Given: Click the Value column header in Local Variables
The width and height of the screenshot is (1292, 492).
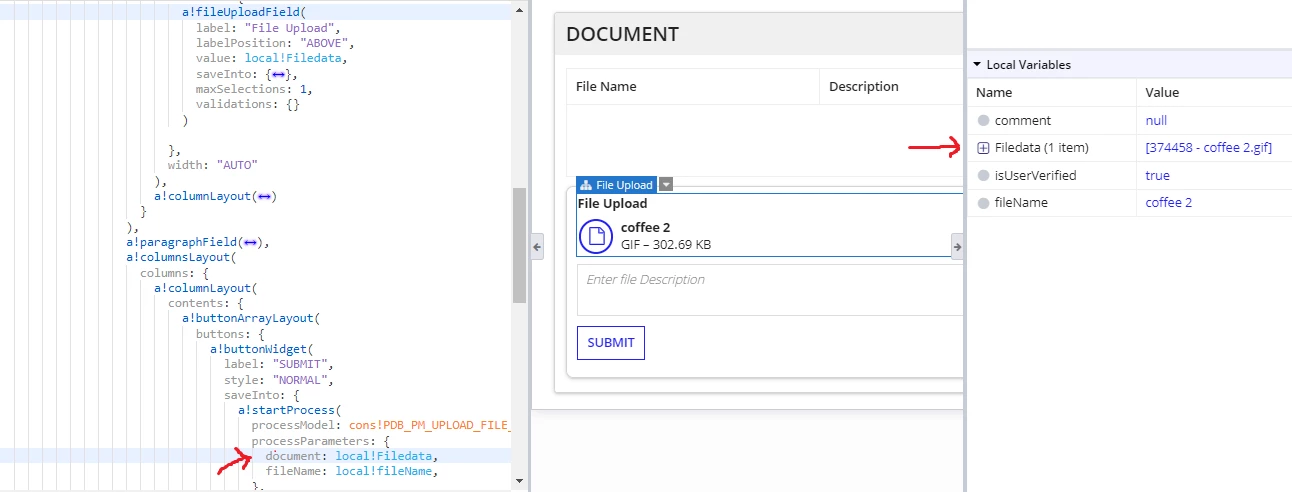Looking at the screenshot, I should pos(1162,92).
